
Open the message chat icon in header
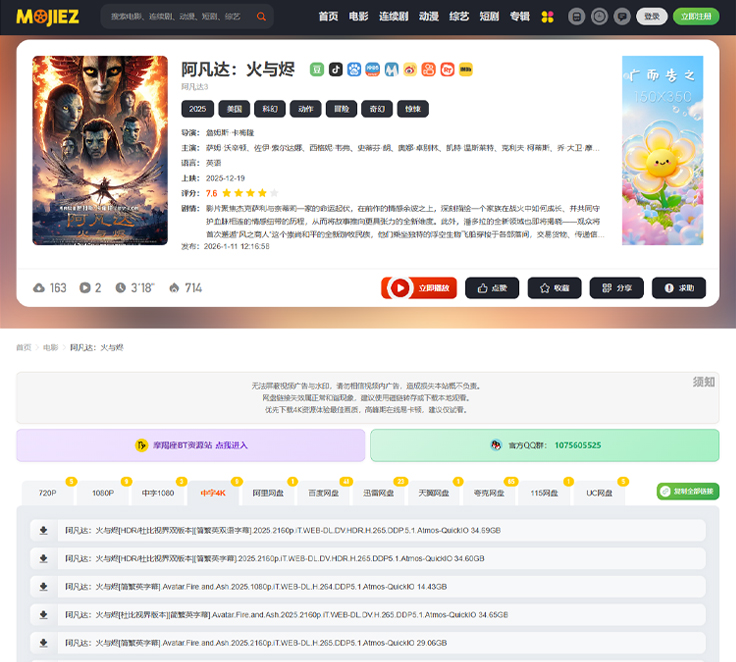[x=622, y=17]
